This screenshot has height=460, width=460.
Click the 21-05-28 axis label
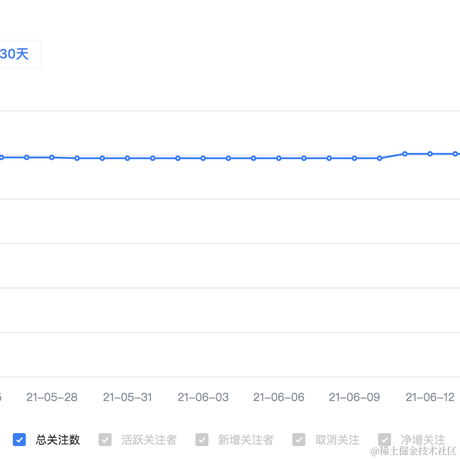point(52,397)
